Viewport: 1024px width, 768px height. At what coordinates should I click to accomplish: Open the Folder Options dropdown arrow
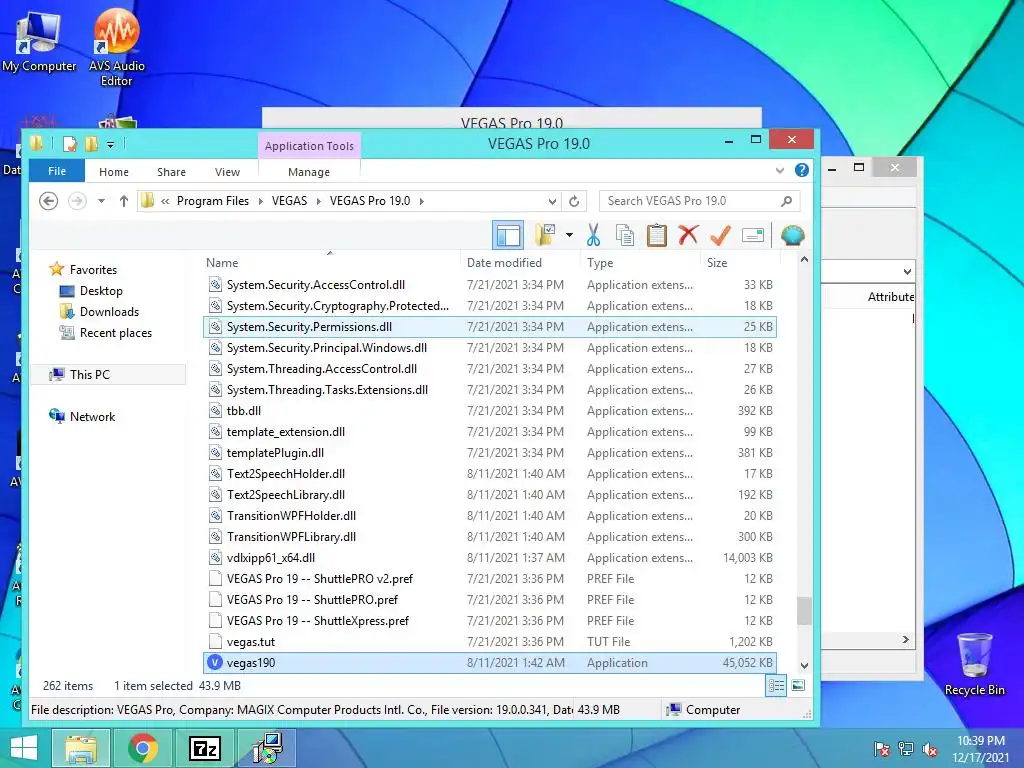(x=569, y=235)
